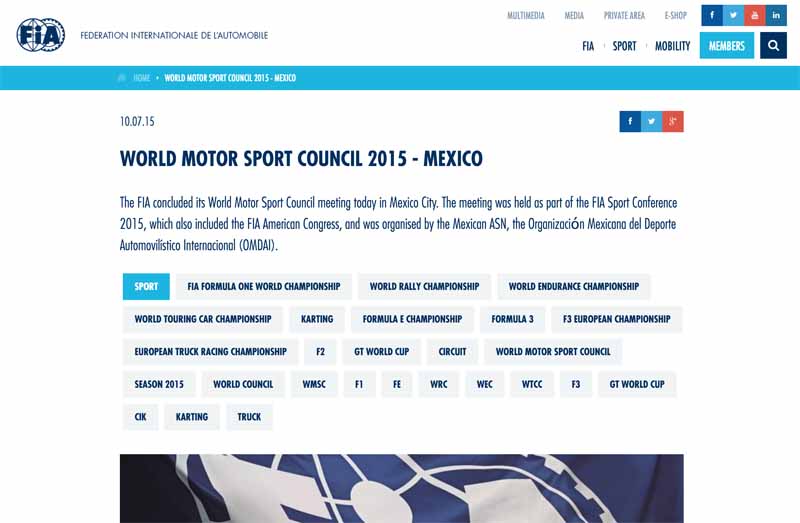Screen dimensions: 800x523
Task: Select GT World Cup tag after F3
Action: click(x=637, y=384)
